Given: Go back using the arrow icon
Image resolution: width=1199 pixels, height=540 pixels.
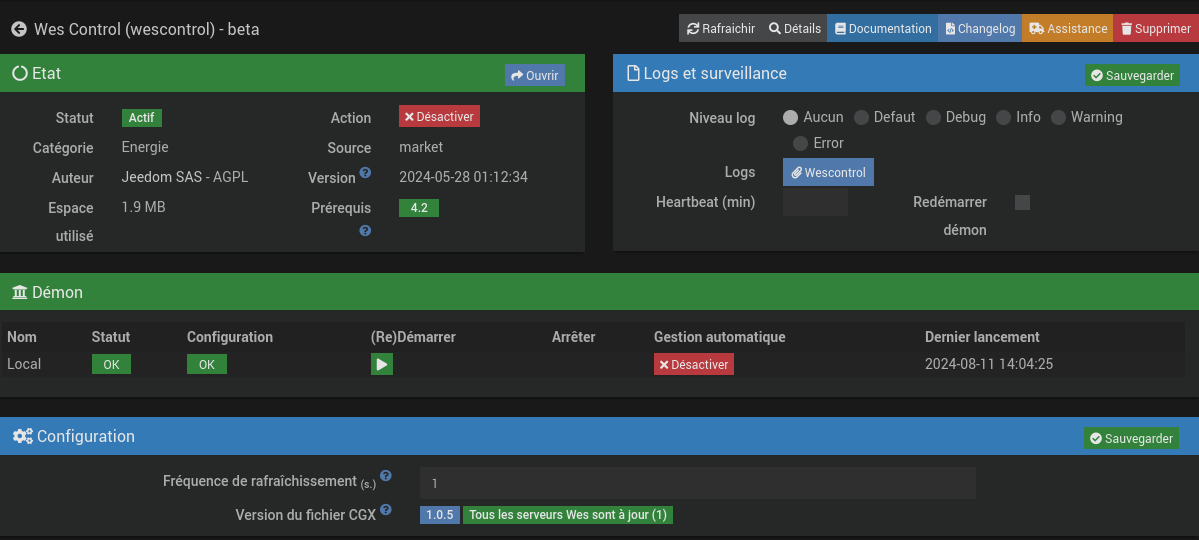Looking at the screenshot, I should click(x=19, y=29).
